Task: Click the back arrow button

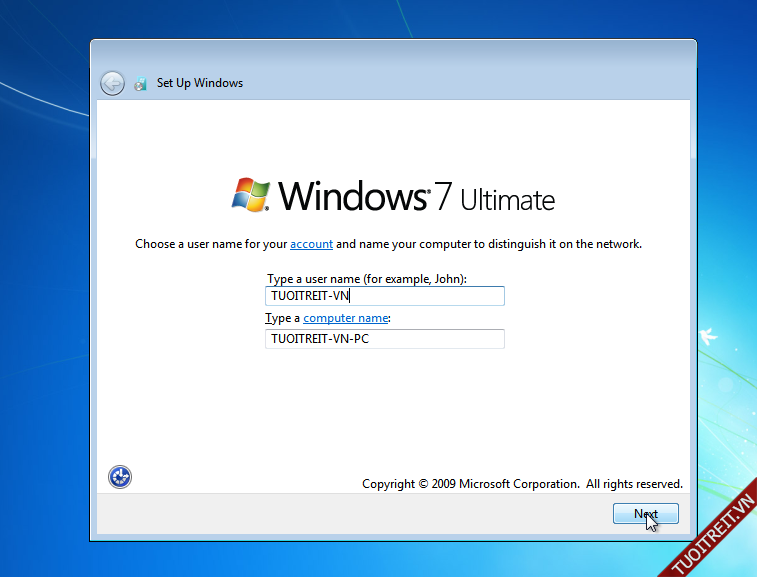Action: pos(112,84)
